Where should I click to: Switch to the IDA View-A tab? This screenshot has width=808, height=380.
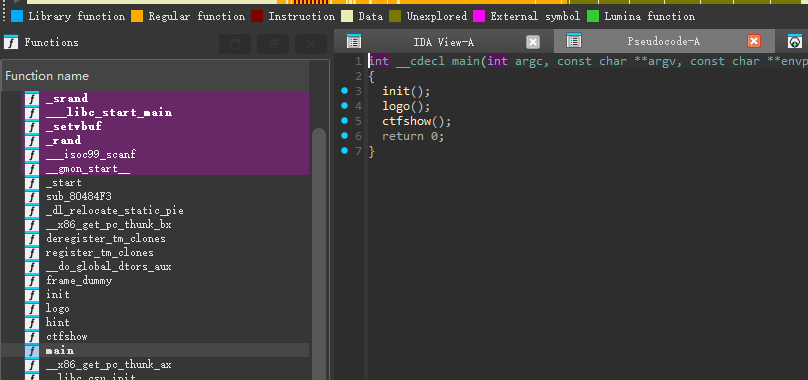(x=443, y=42)
